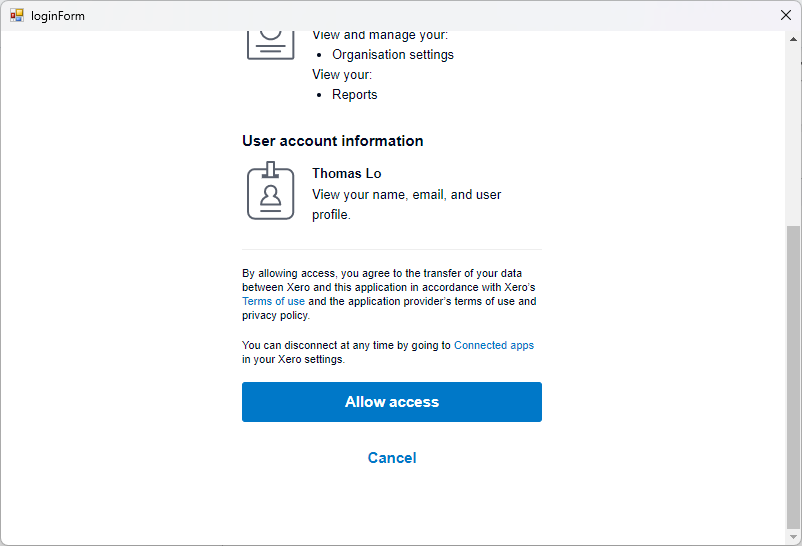Click the 'View your name, email' description
Viewport: 802px width, 546px height.
point(407,205)
